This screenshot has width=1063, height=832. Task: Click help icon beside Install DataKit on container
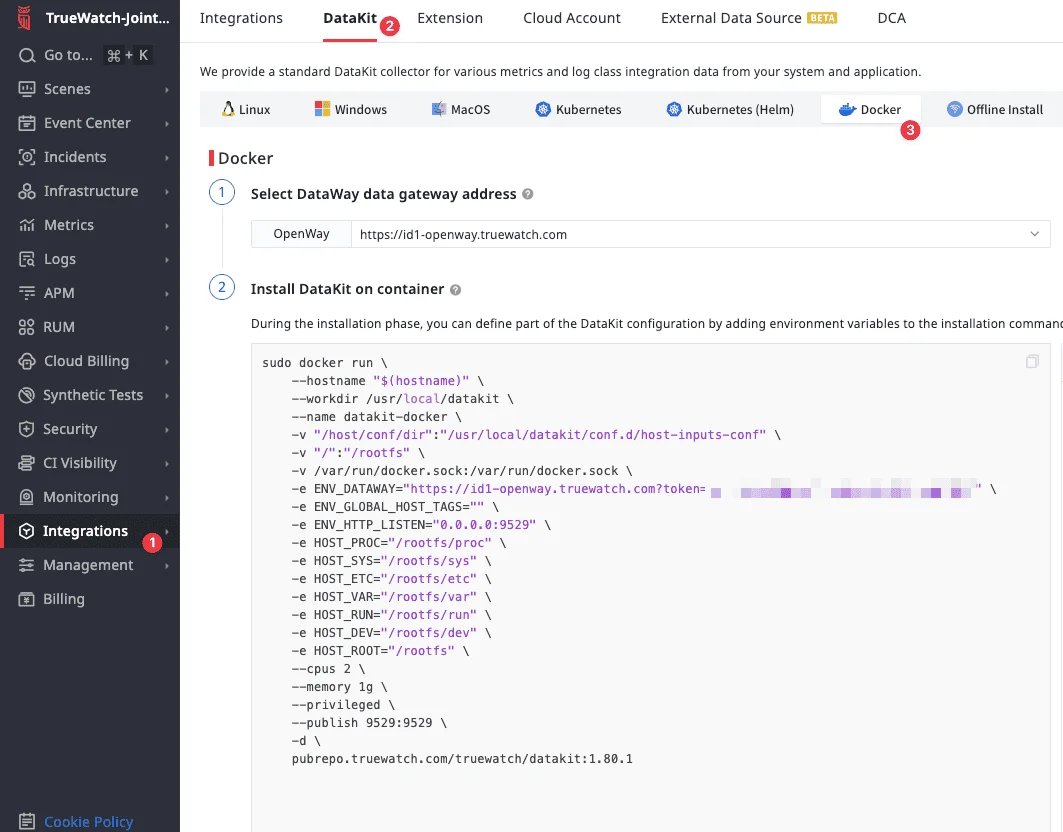pos(456,290)
